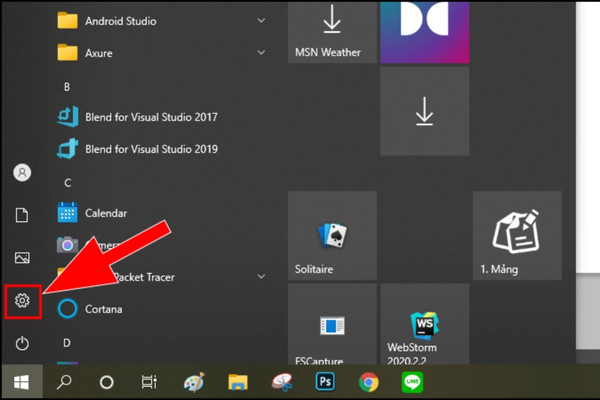Open the WebStorm 2020.2.2 tile

coord(425,324)
